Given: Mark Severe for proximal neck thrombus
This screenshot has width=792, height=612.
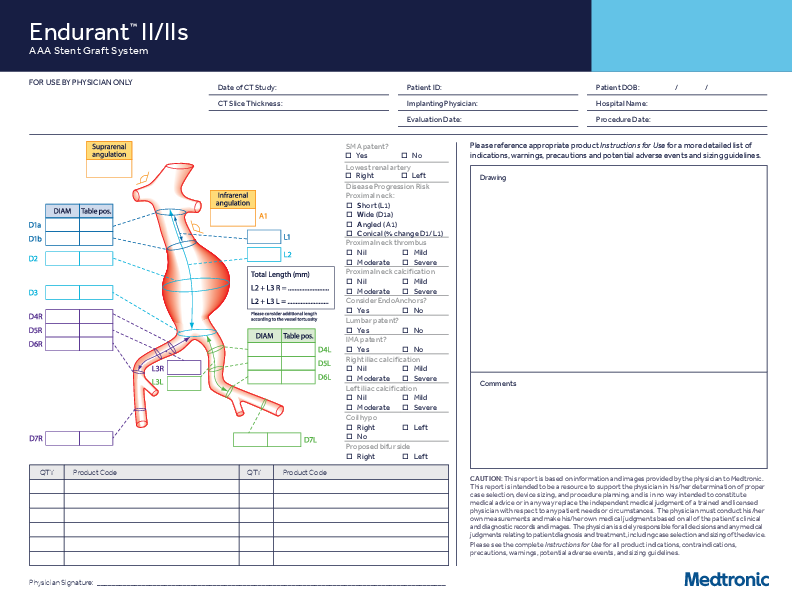Looking at the screenshot, I should (405, 263).
